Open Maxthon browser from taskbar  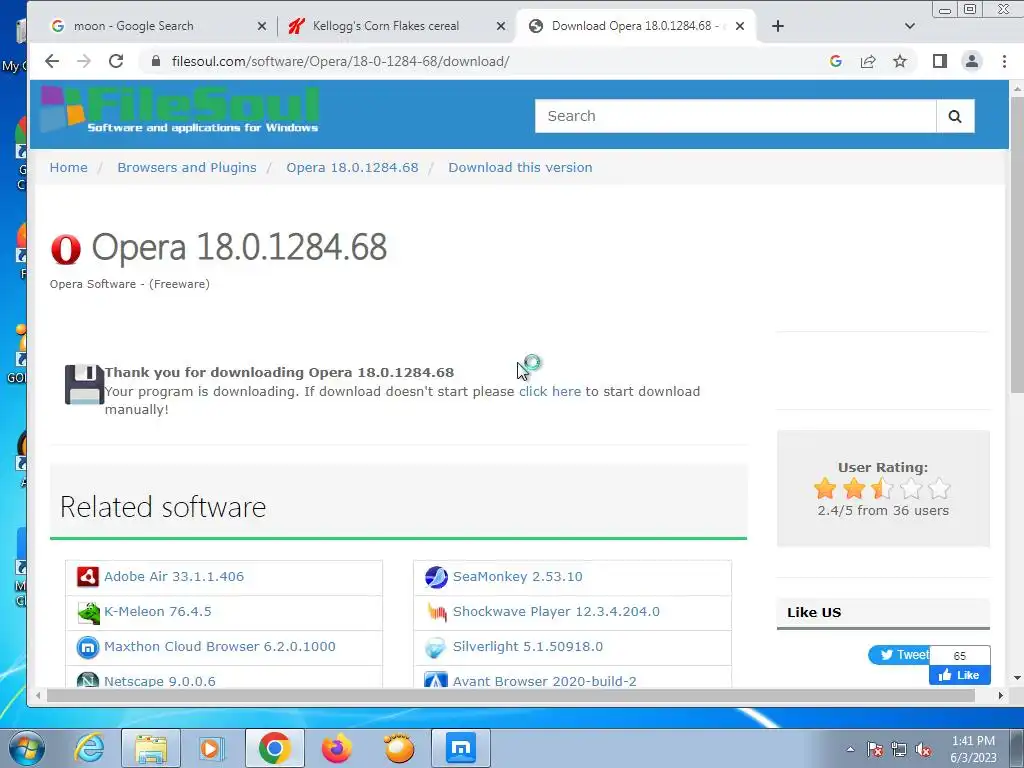(461, 748)
